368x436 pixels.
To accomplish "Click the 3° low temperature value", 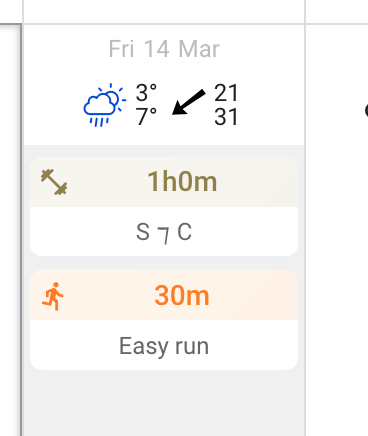I will (146, 93).
